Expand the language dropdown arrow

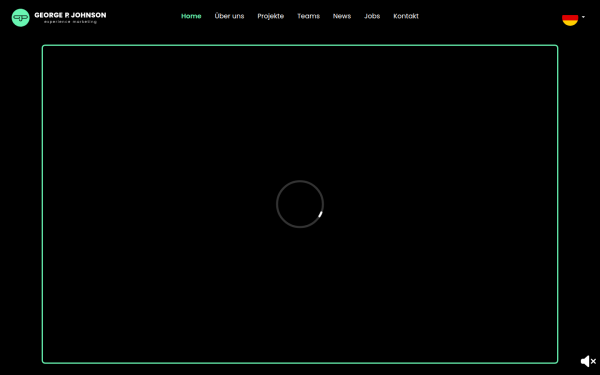(583, 17)
